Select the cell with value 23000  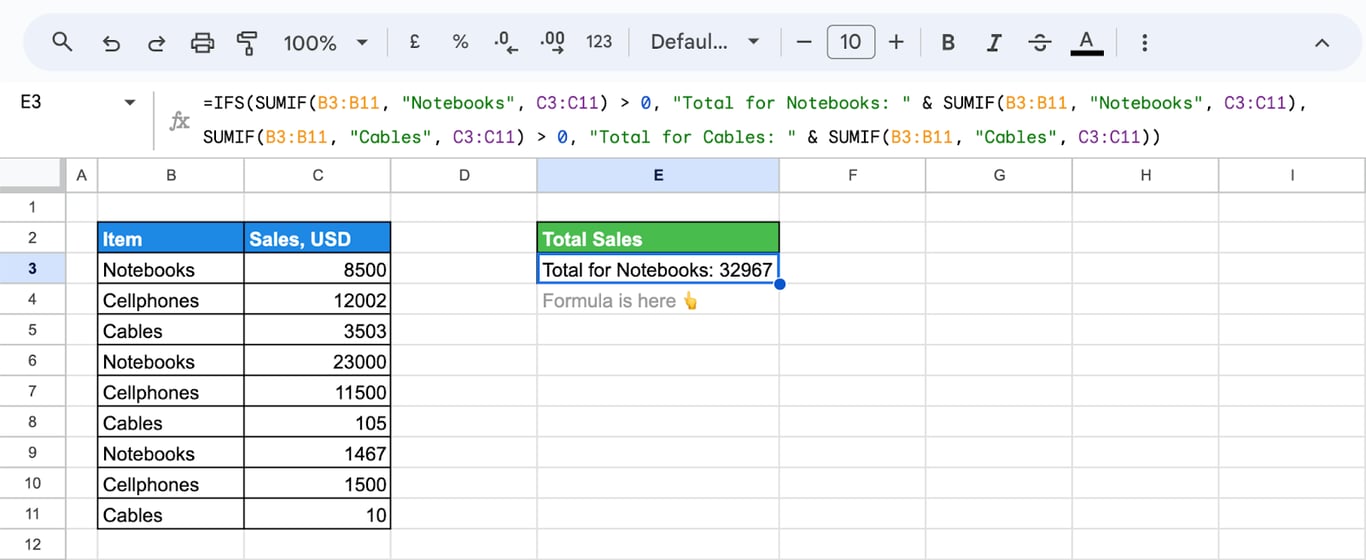point(317,362)
